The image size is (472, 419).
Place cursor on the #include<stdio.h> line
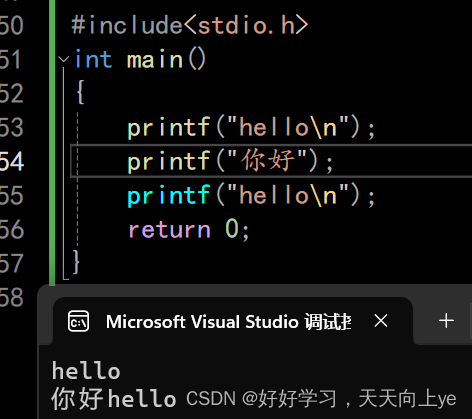coord(190,25)
